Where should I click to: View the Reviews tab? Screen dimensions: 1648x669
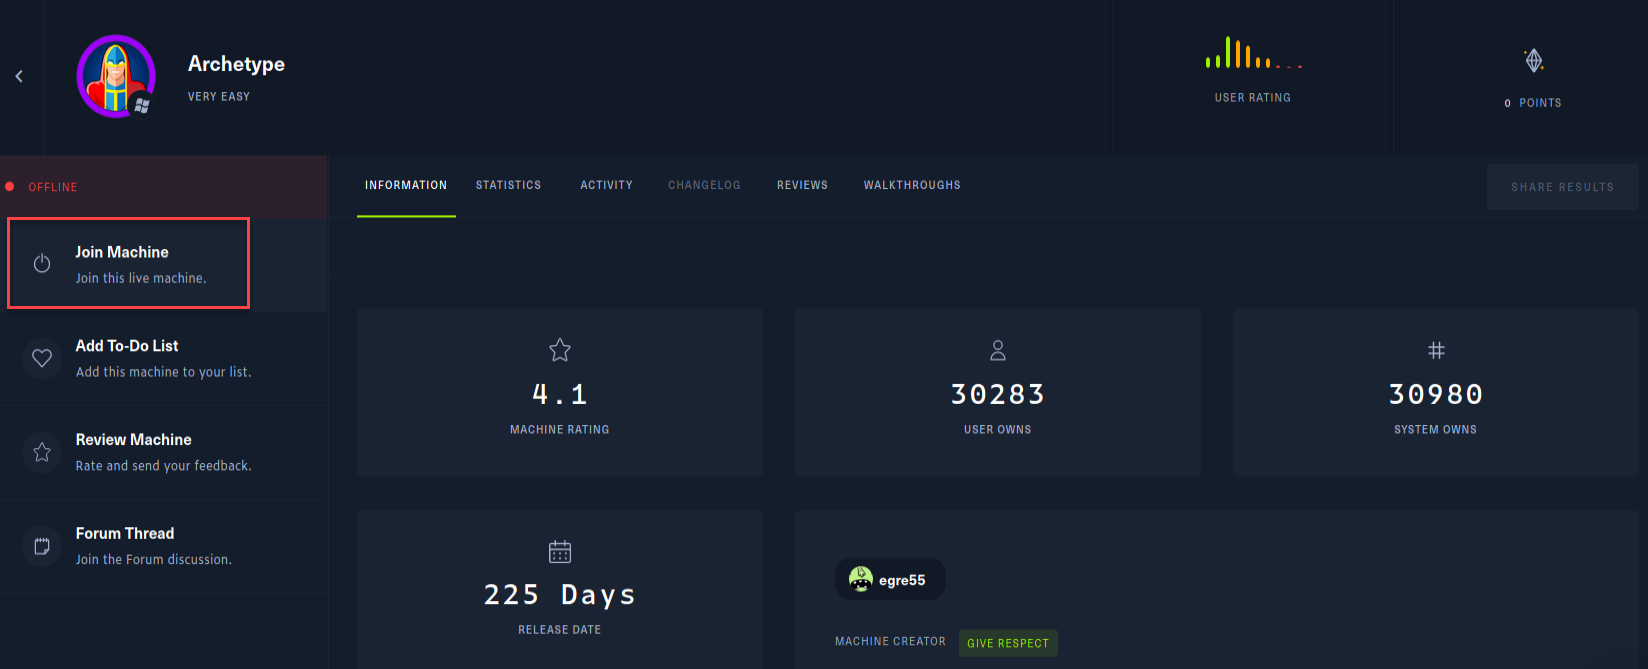pos(802,185)
